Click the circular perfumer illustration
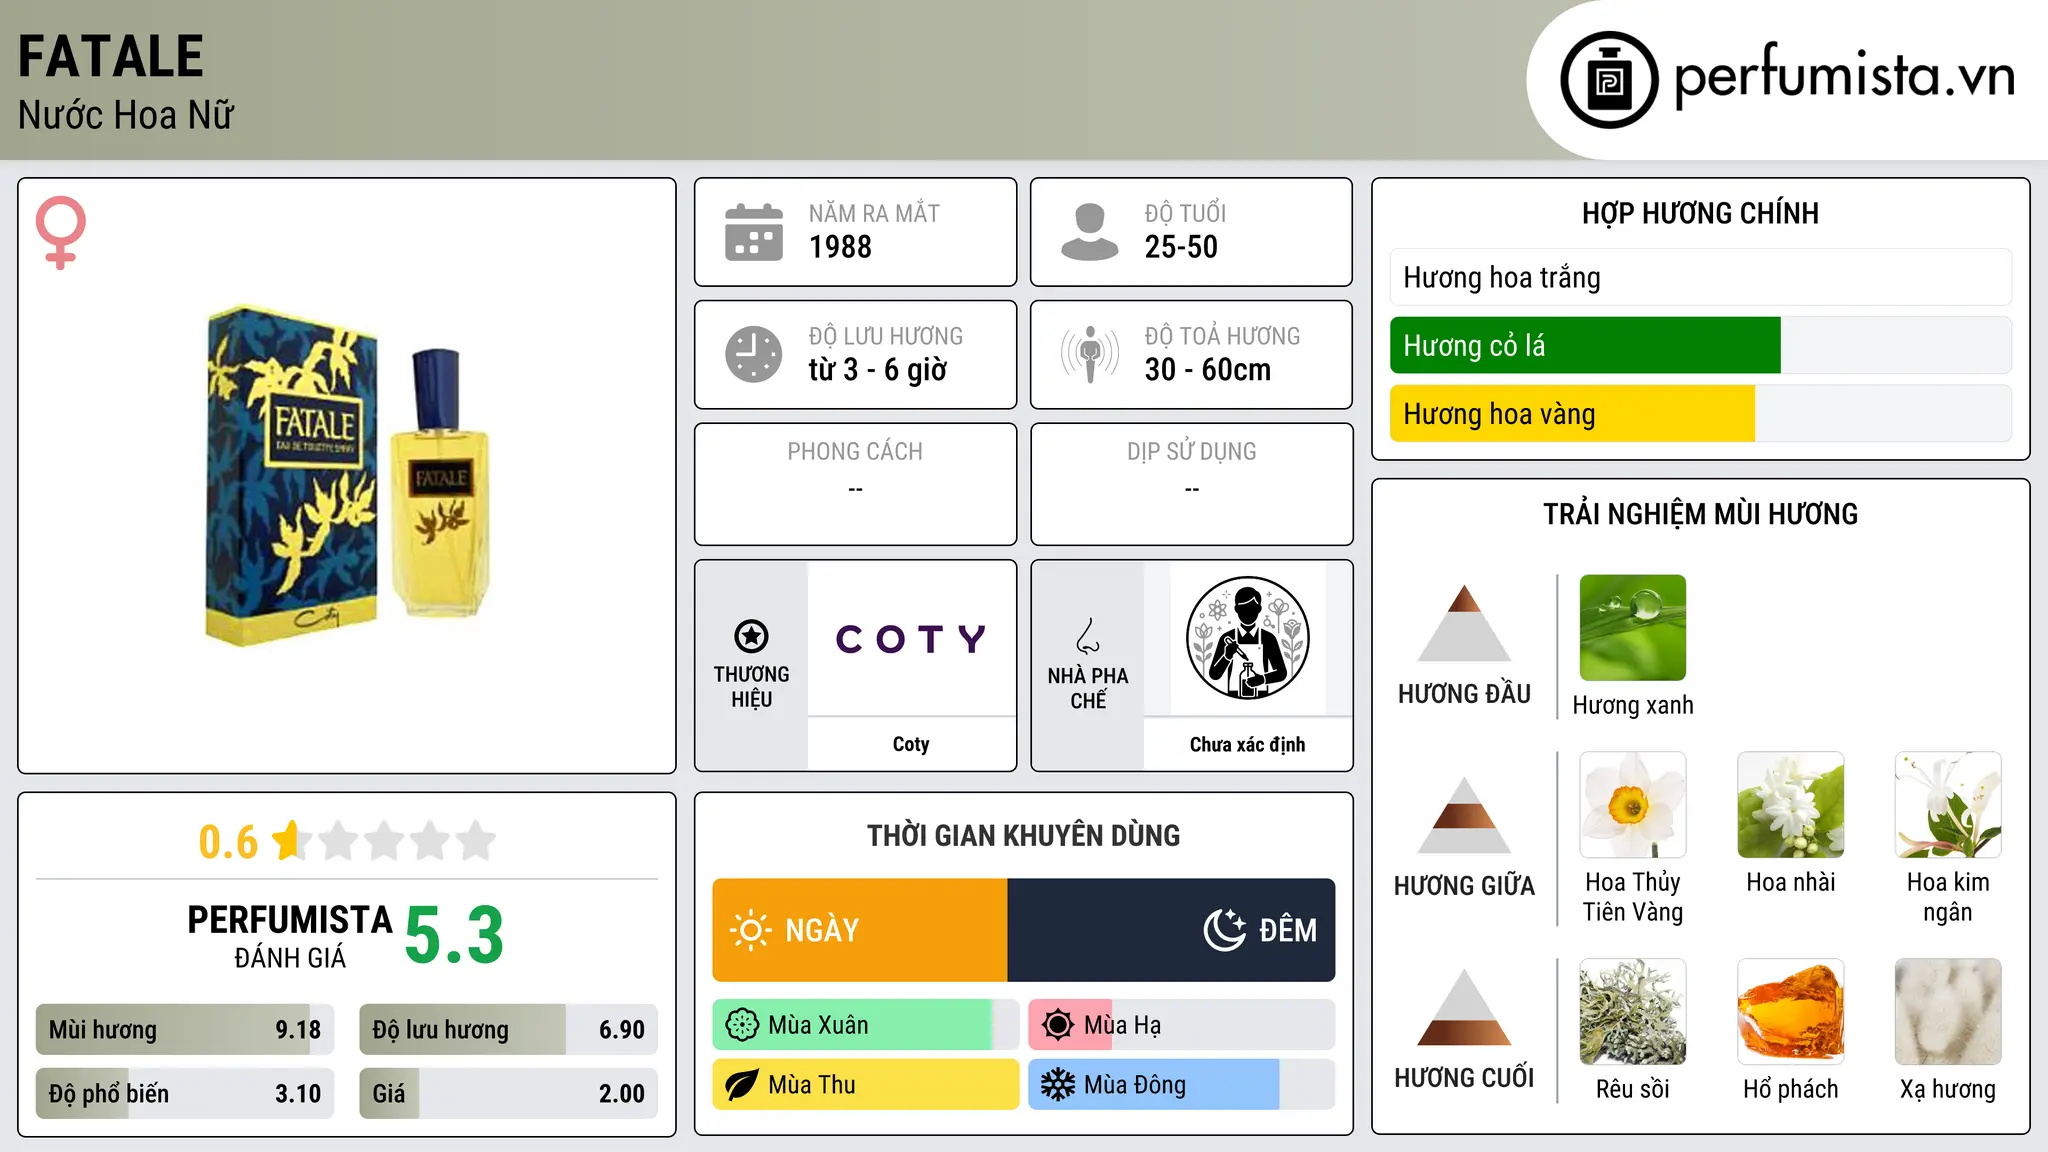The height and width of the screenshot is (1152, 2048). coord(1247,638)
